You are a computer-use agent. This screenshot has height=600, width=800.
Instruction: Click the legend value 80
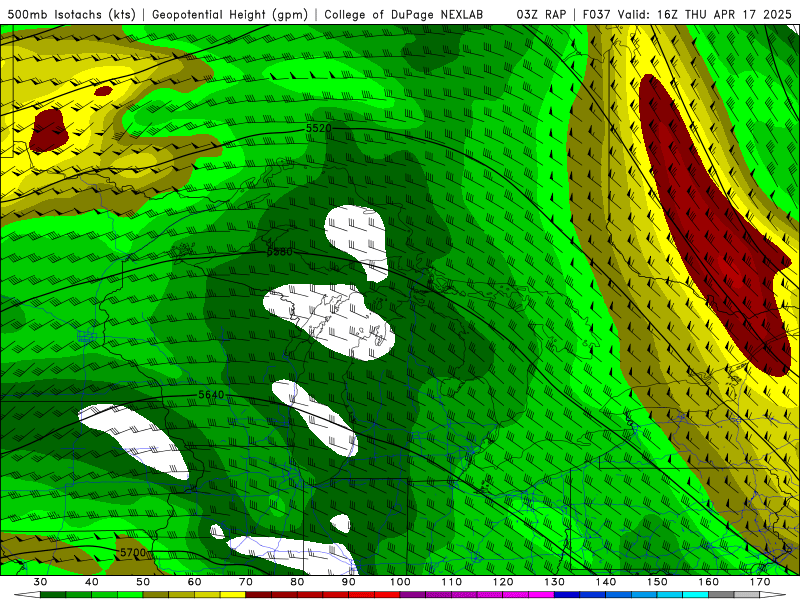(x=297, y=582)
